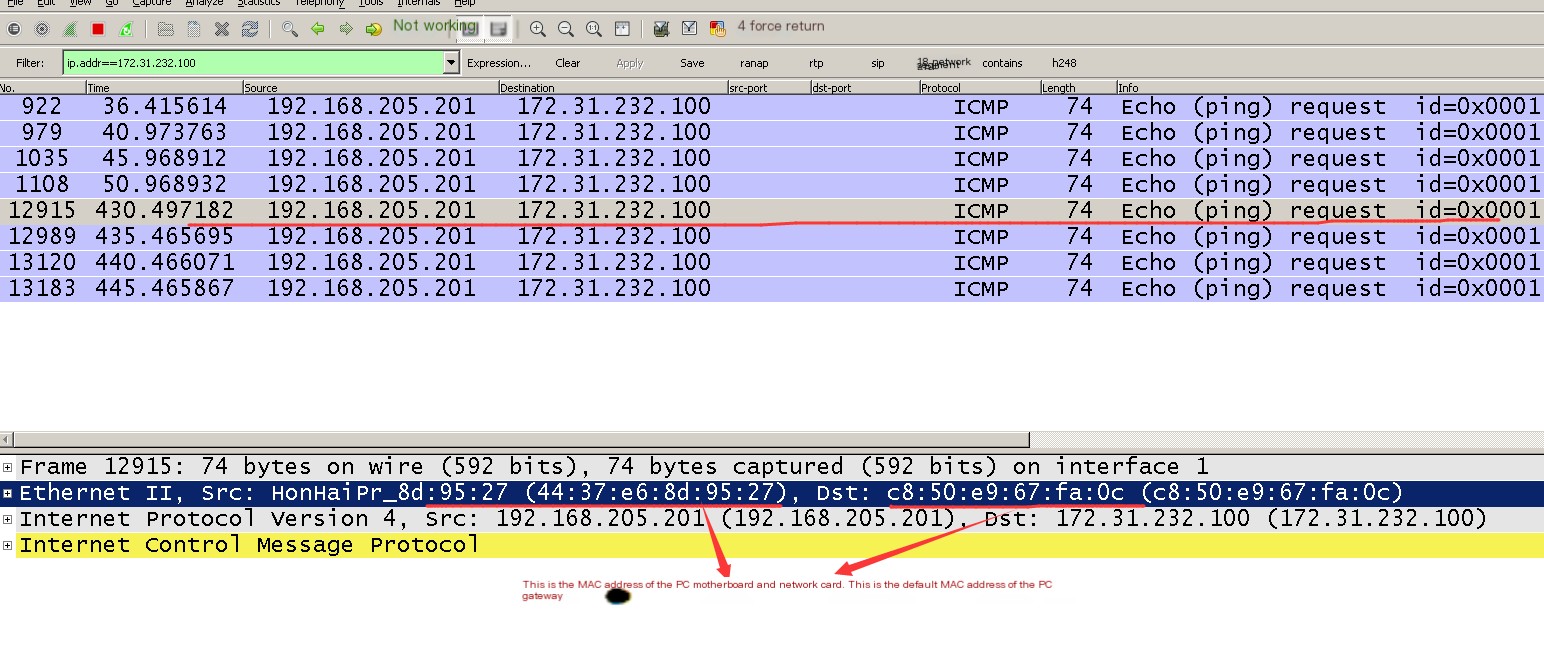The height and width of the screenshot is (663, 1544).
Task: Expand the Frame 12915 tree node
Action: pyautogui.click(x=8, y=467)
